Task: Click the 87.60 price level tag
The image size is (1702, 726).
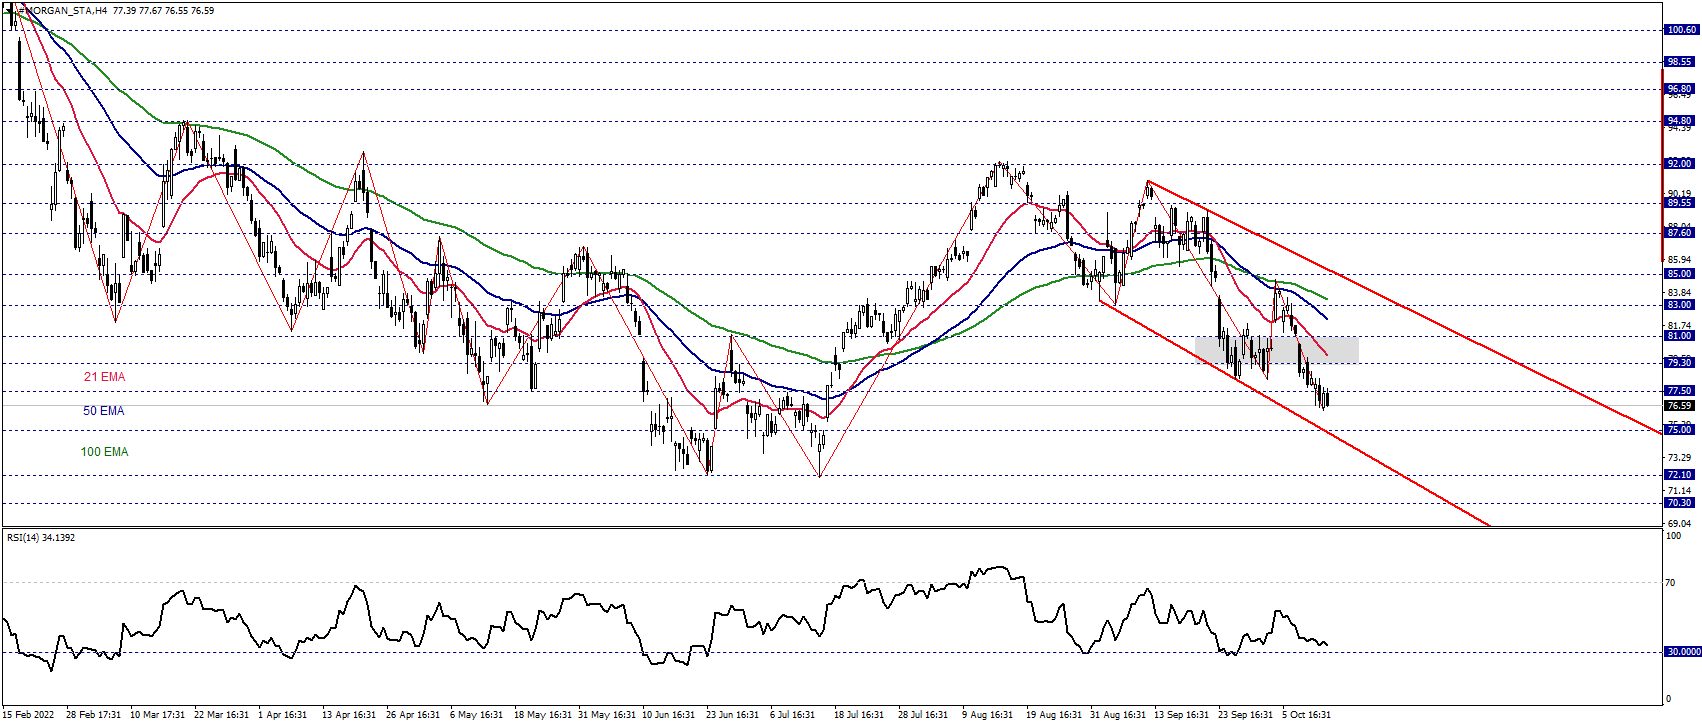Action: (x=1681, y=233)
